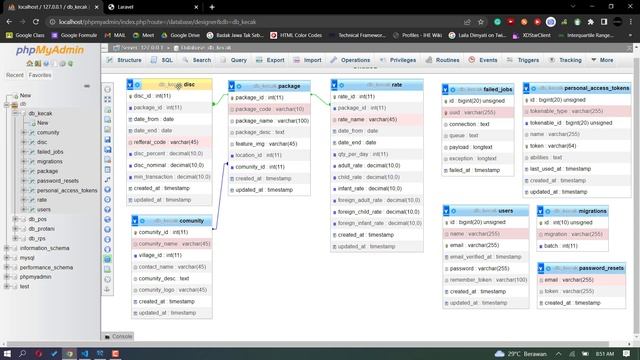Image resolution: width=640 pixels, height=360 pixels.
Task: Click the Delete pages designer icon
Action: pos(107,160)
